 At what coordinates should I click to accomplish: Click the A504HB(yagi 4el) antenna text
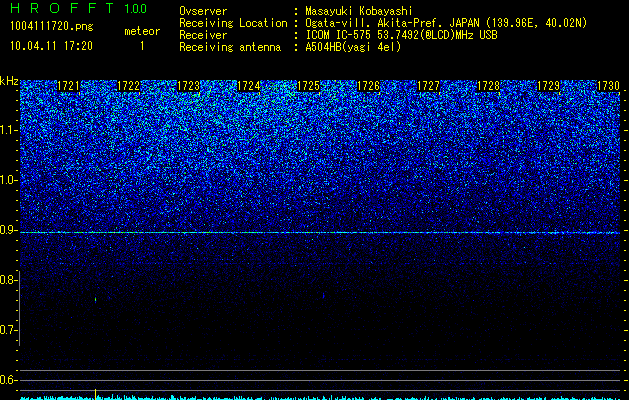pyautogui.click(x=353, y=47)
